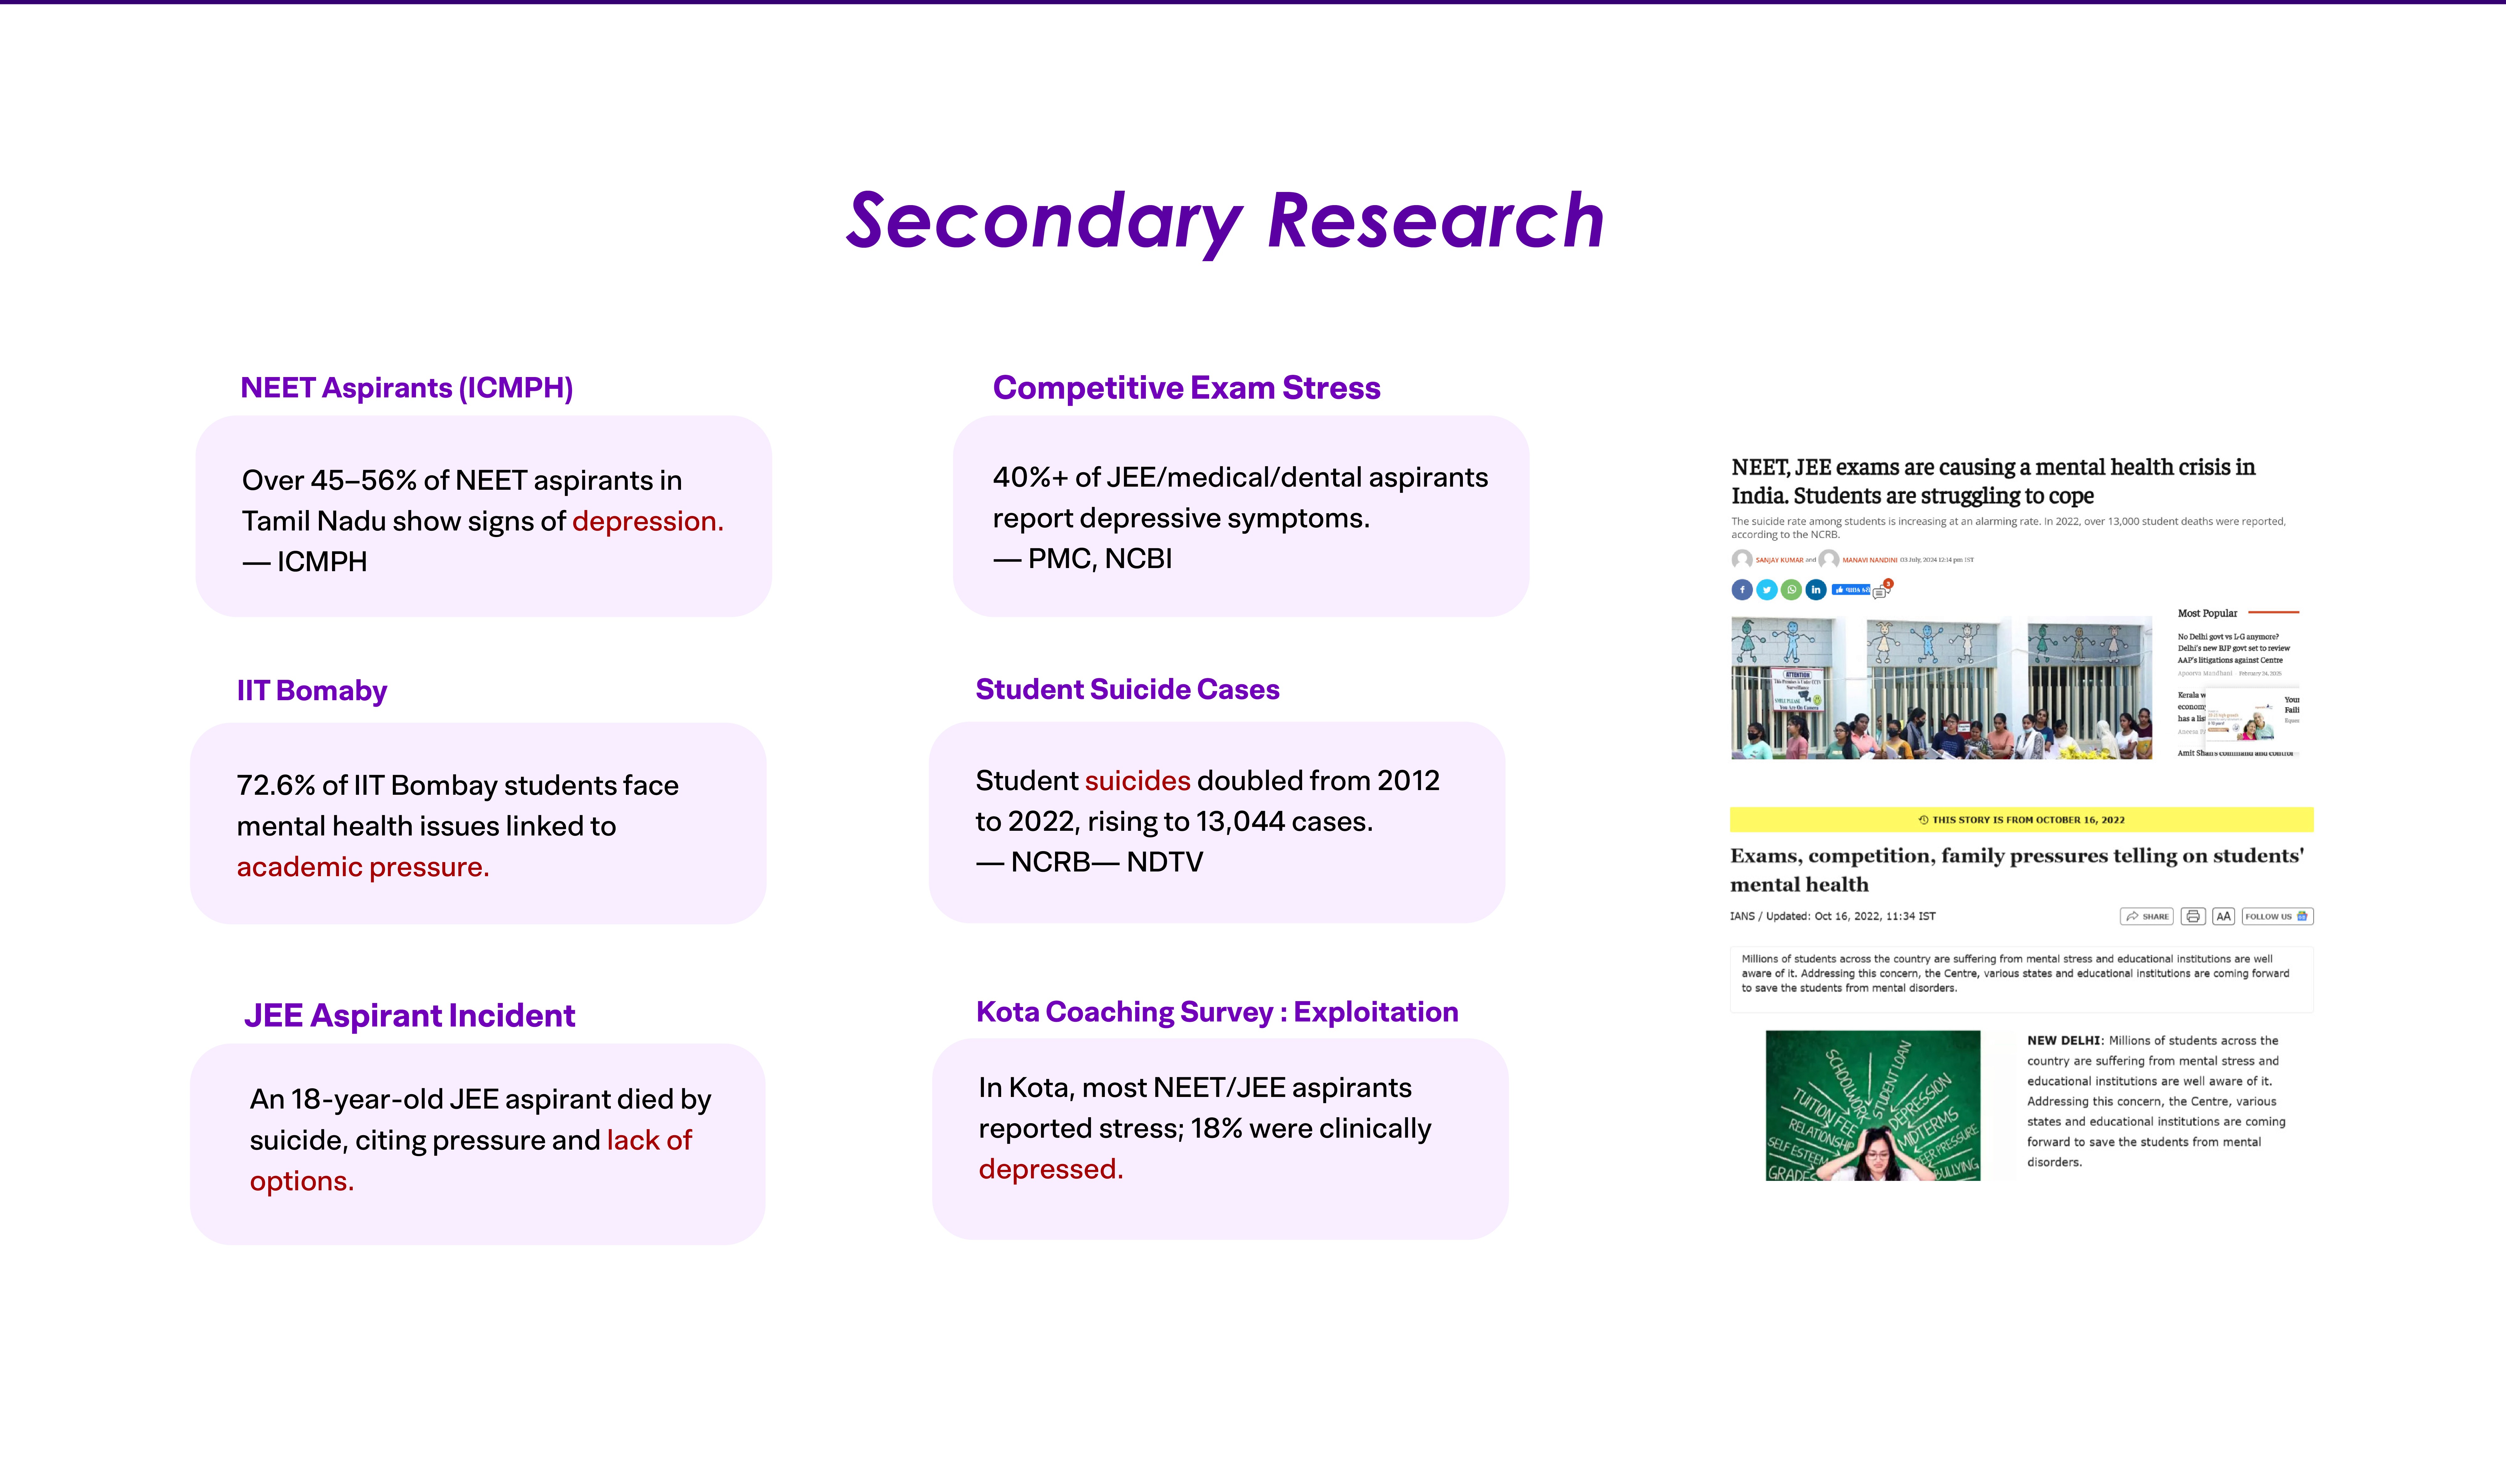Click the Twitter share icon
Image resolution: width=2506 pixels, height=1484 pixels.
coord(1767,590)
